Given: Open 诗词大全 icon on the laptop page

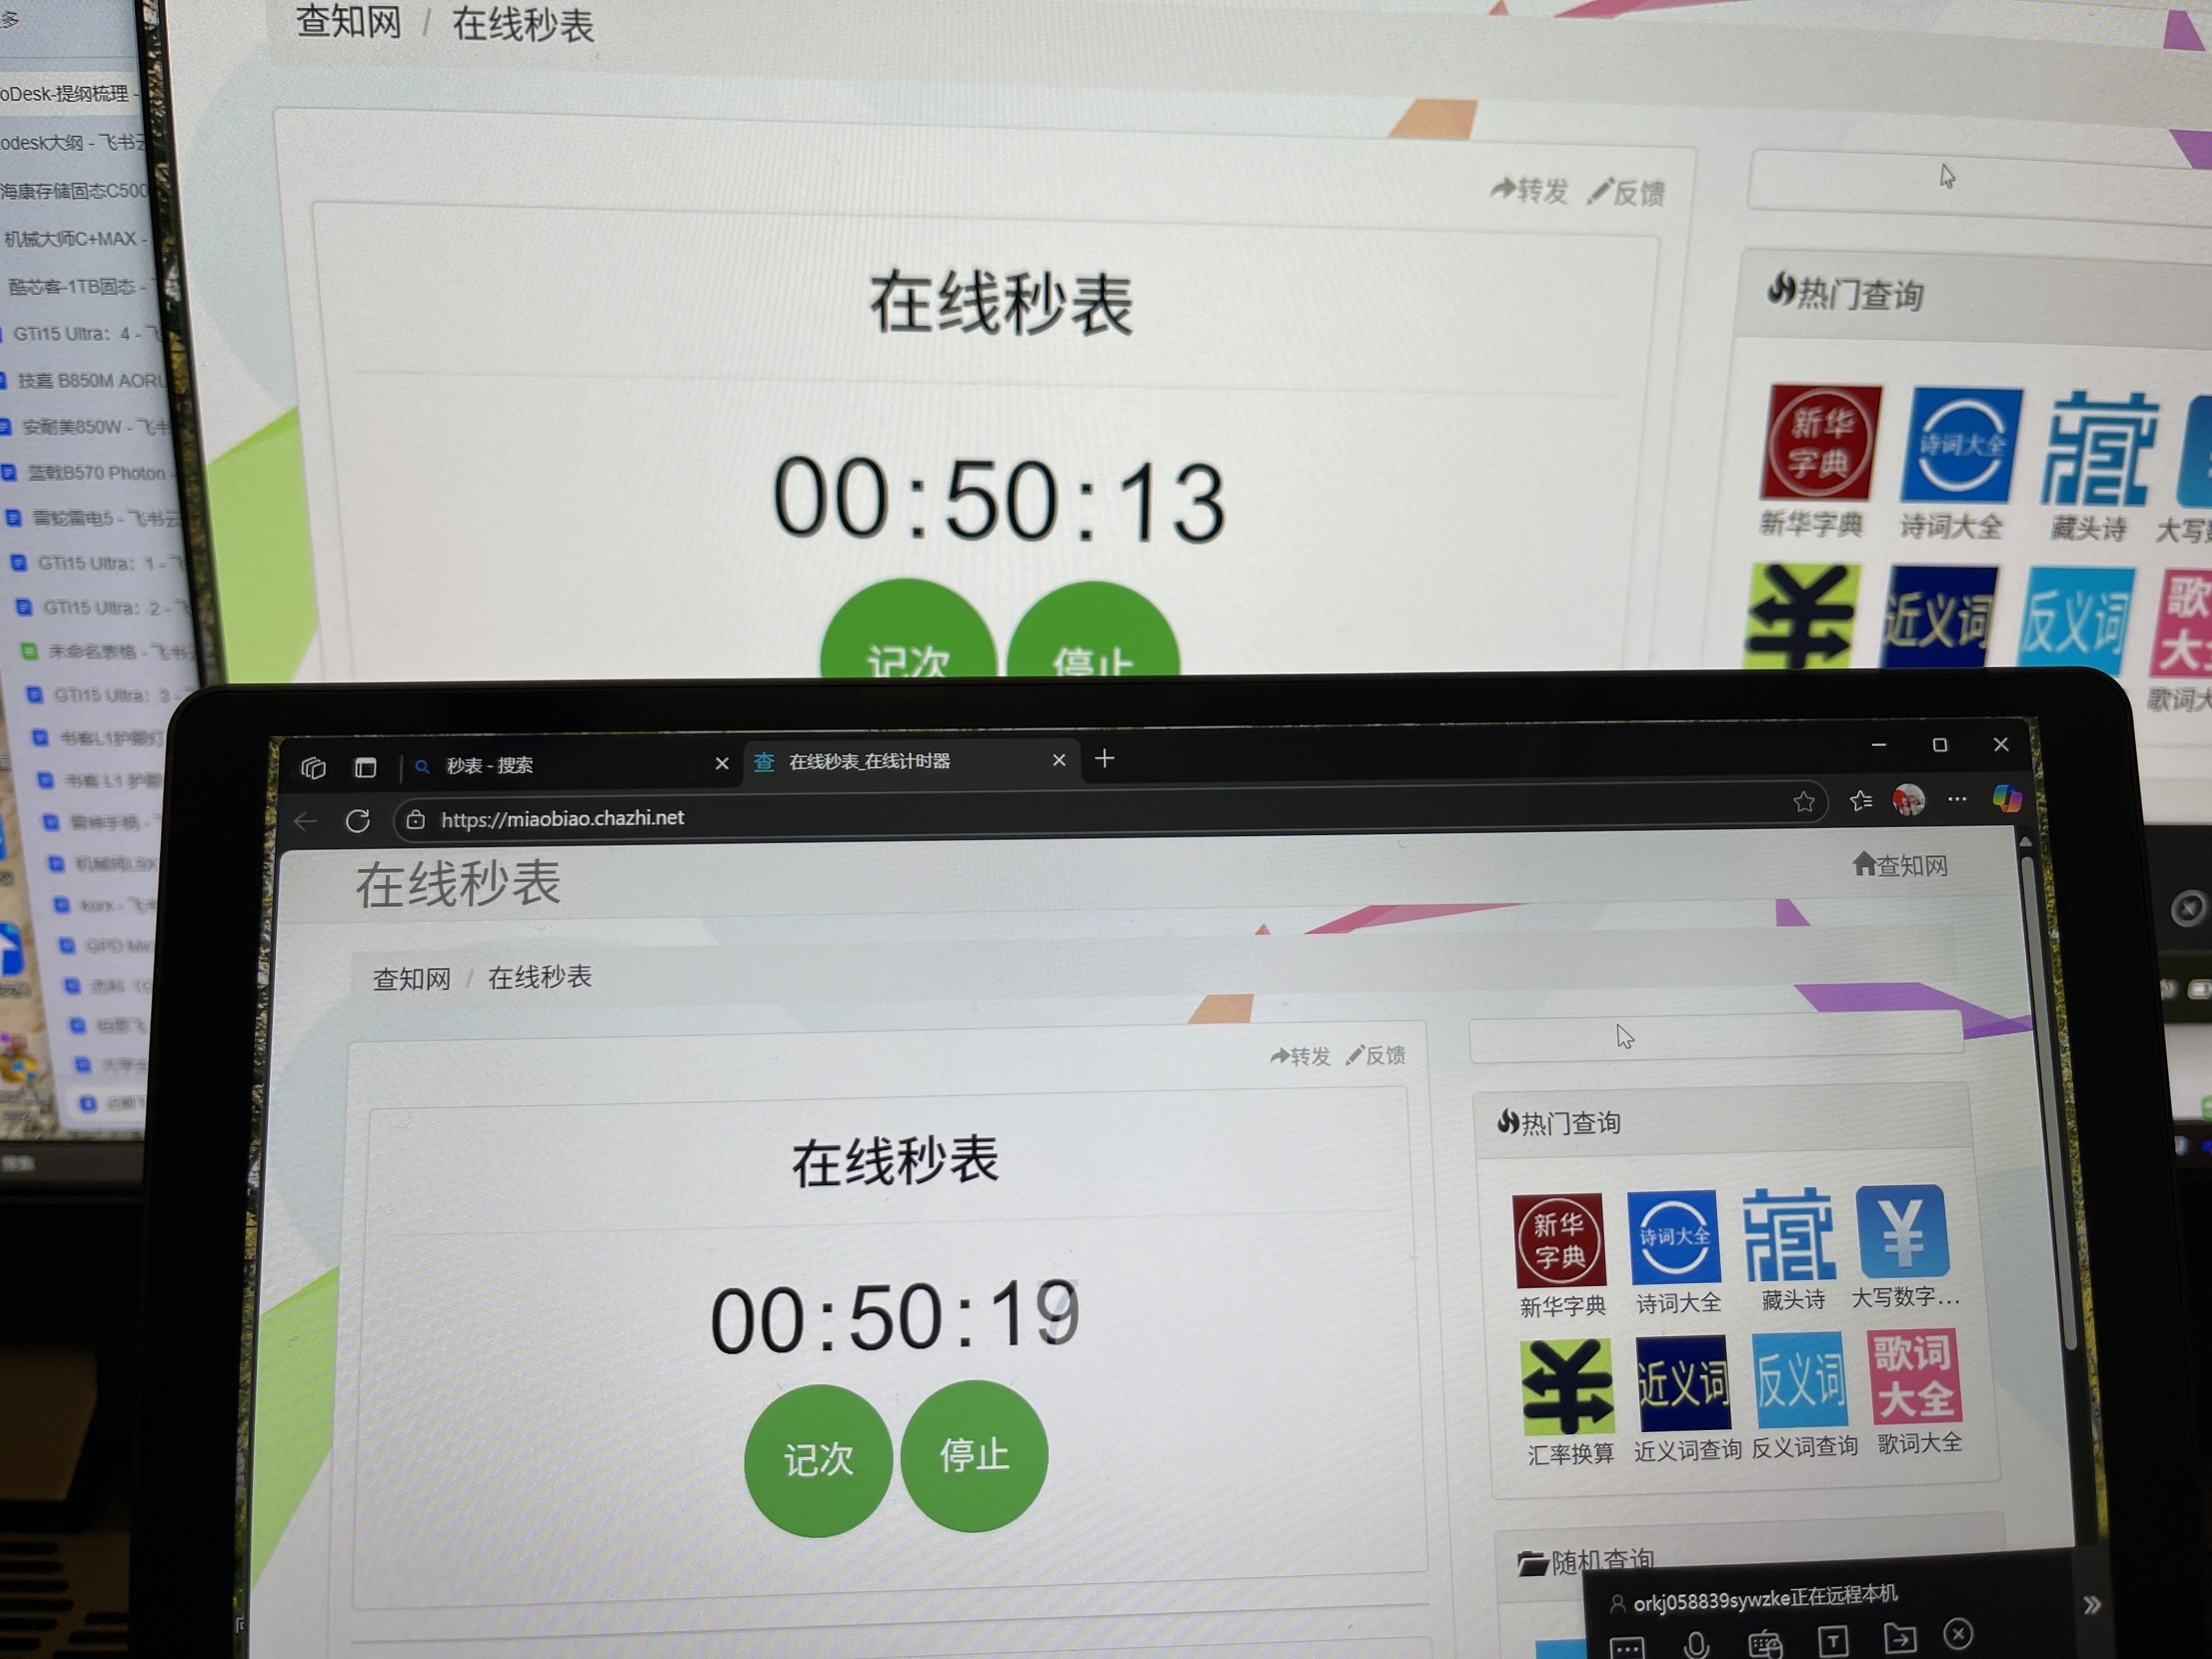Looking at the screenshot, I should [x=1675, y=1237].
